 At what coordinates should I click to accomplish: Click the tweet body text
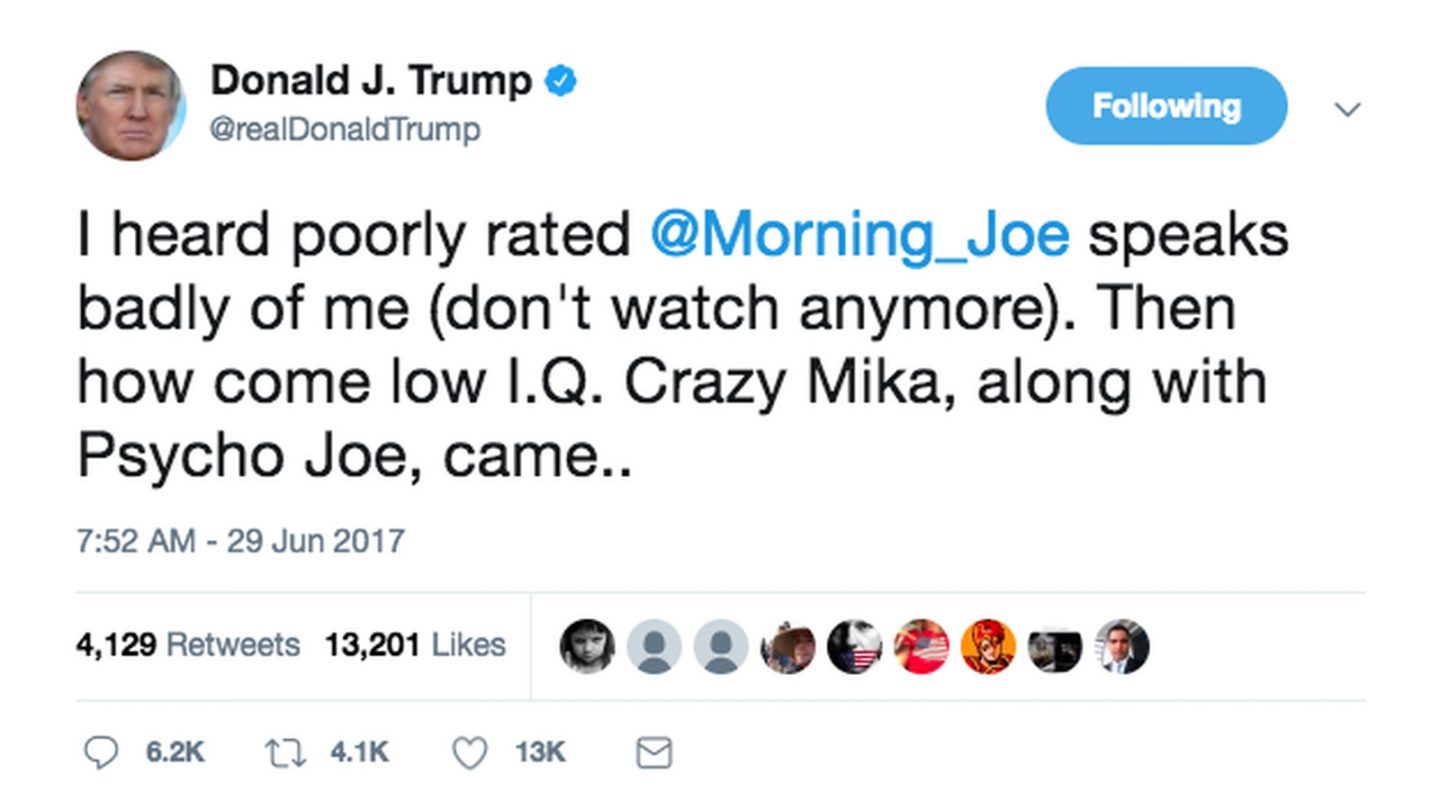coord(683,345)
